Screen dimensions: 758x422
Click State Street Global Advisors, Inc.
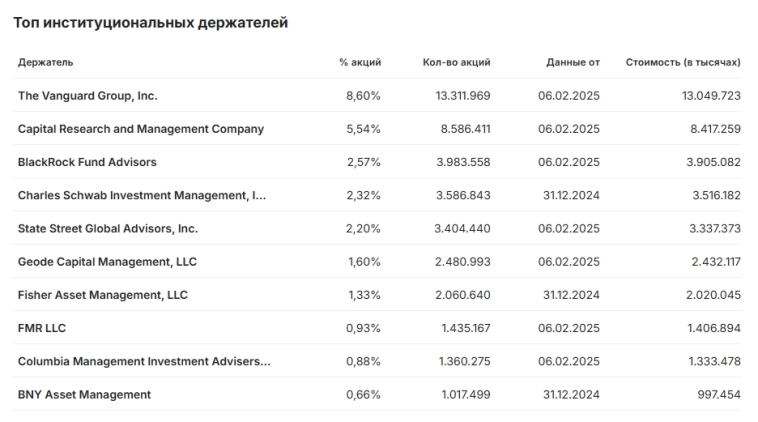[108, 228]
